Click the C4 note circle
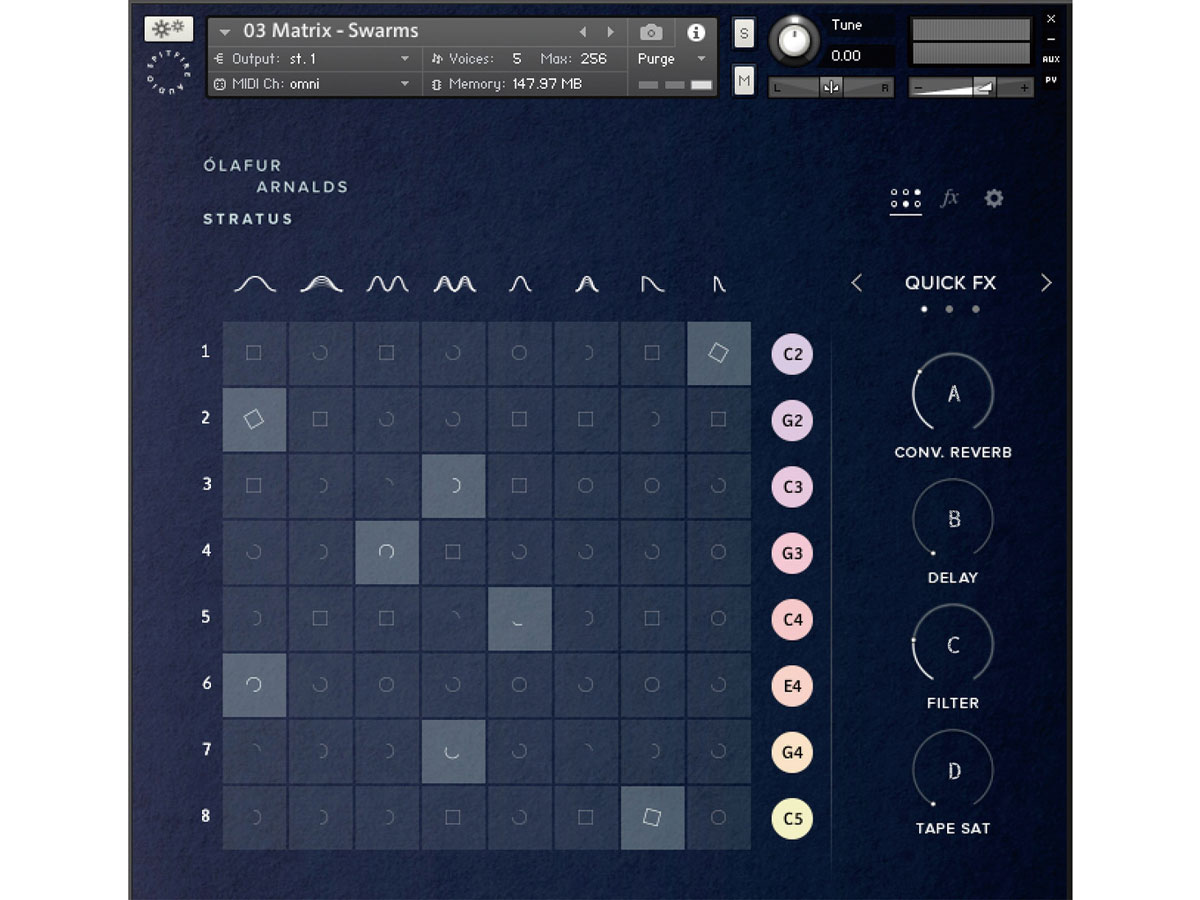Image resolution: width=1200 pixels, height=900 pixels. point(792,619)
